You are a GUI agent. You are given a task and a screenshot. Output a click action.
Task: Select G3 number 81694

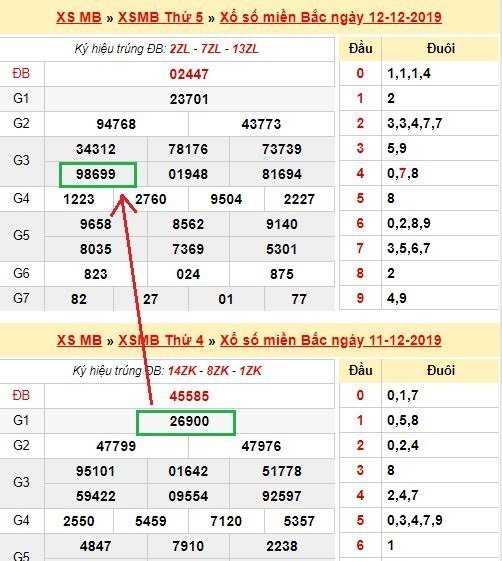[x=282, y=174]
